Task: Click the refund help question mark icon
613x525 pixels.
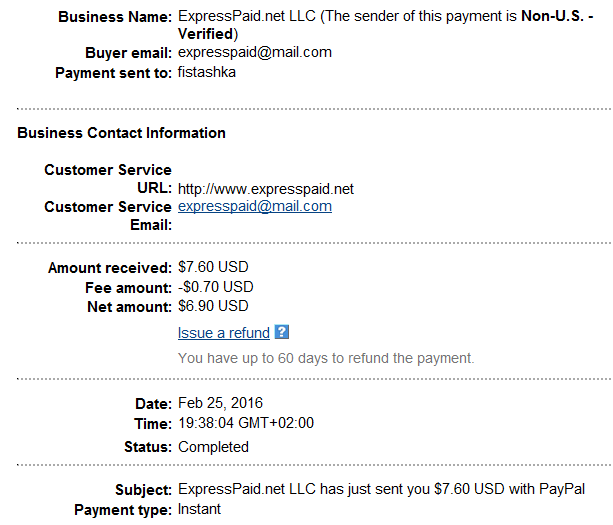Action: pyautogui.click(x=281, y=332)
